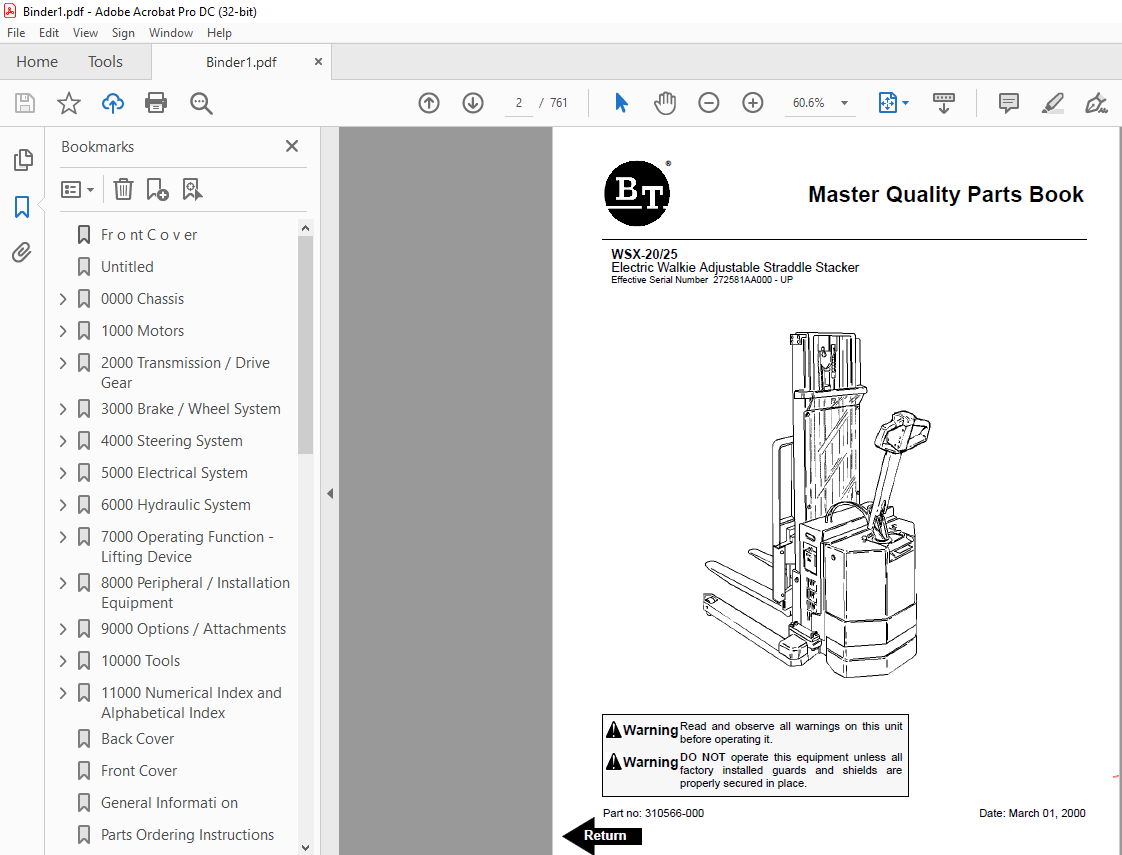
Task: Open the Page Thumbnails panel
Action: [23, 160]
